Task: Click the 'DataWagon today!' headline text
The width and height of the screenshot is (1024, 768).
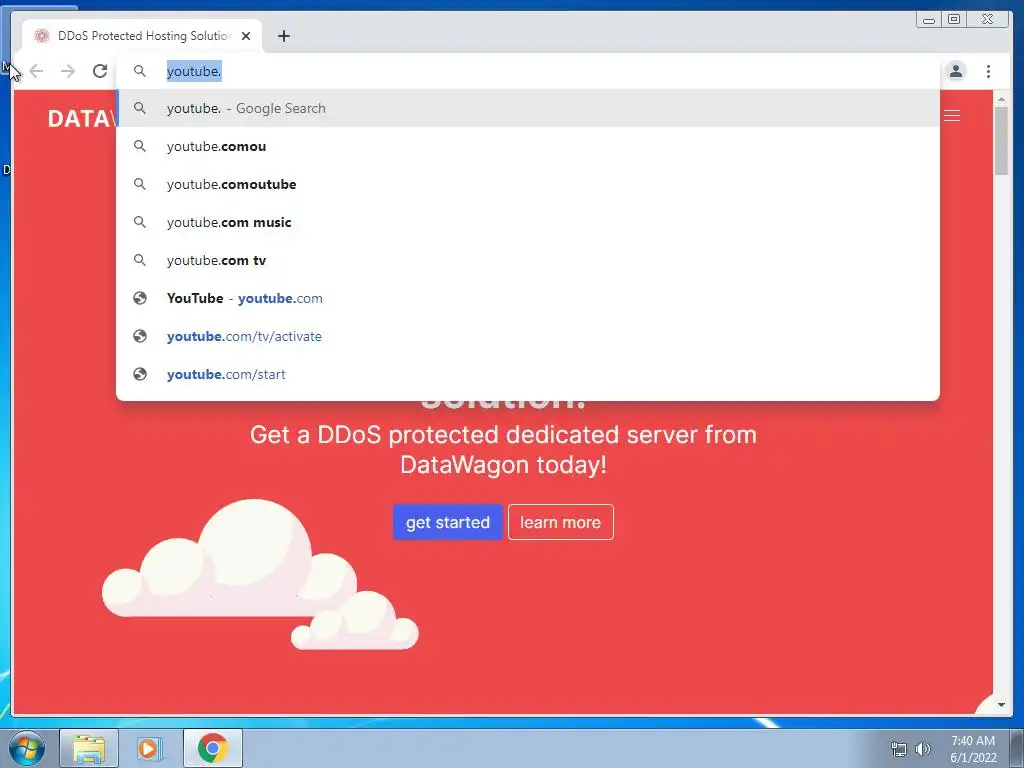Action: (504, 465)
